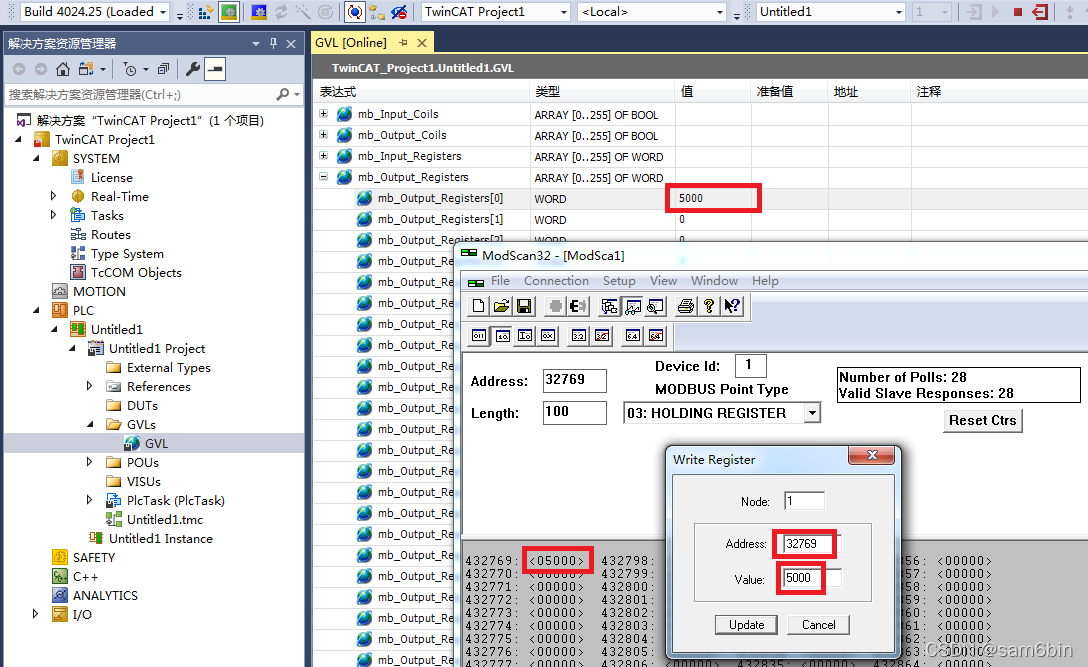The image size is (1088, 667).
Task: Click the red Stop PLC square icon
Action: (x=1018, y=12)
